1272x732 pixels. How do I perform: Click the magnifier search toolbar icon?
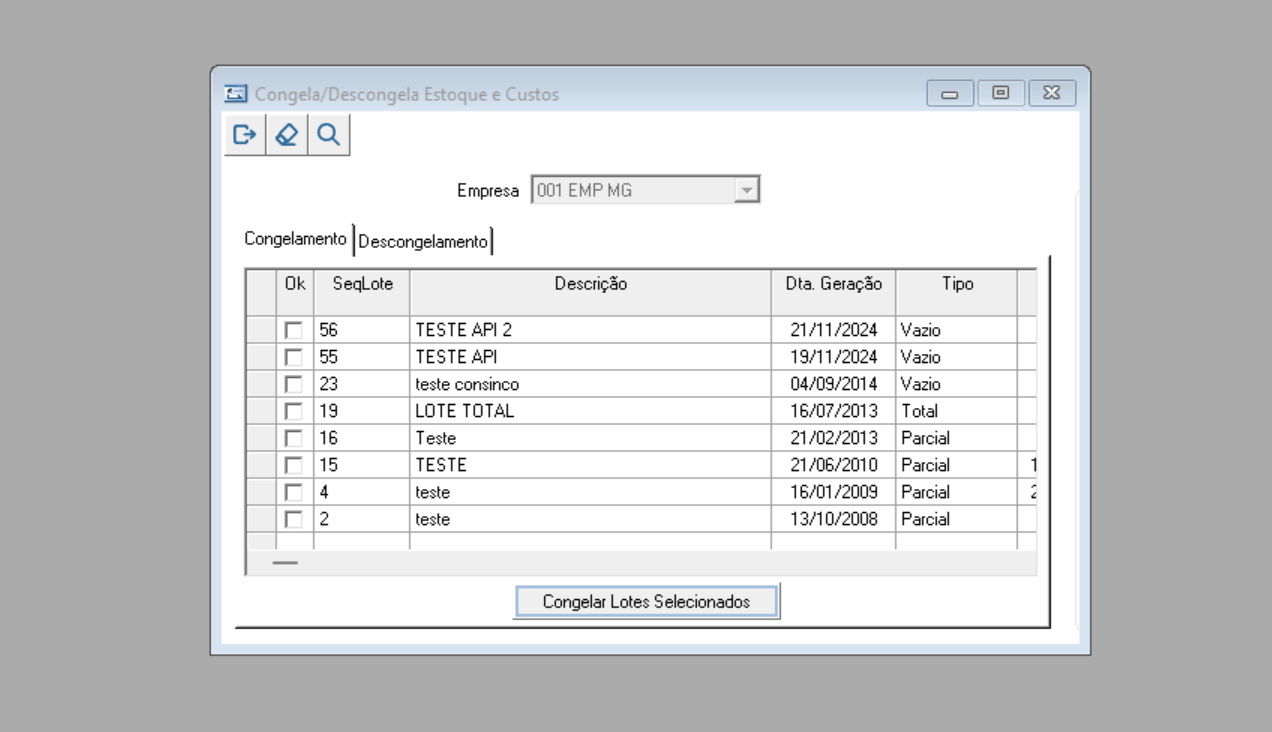[329, 135]
